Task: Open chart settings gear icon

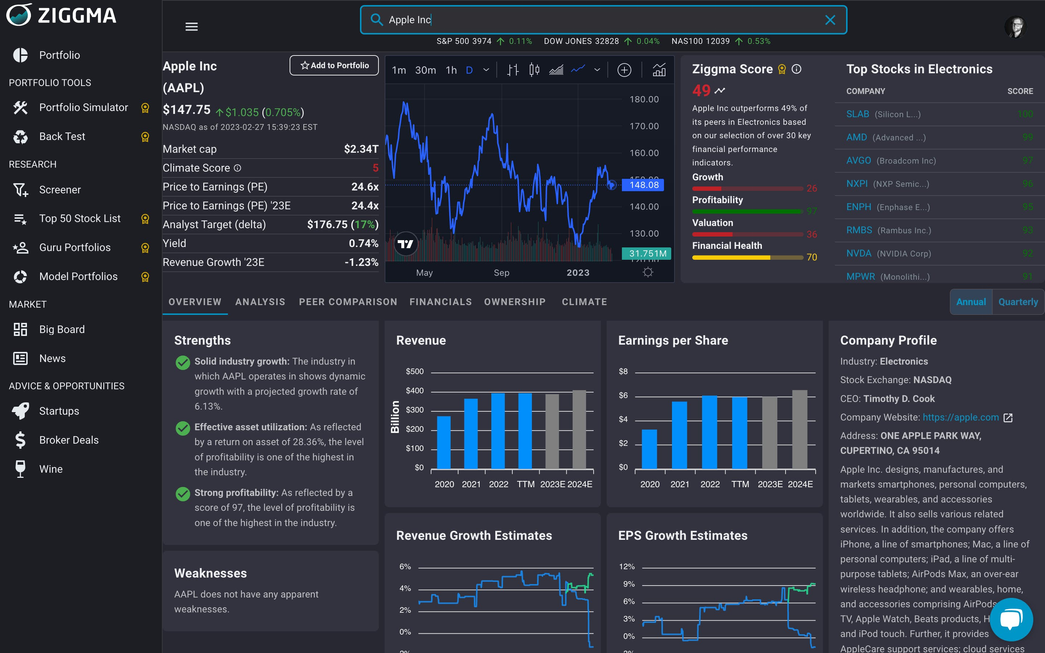Action: 648,272
